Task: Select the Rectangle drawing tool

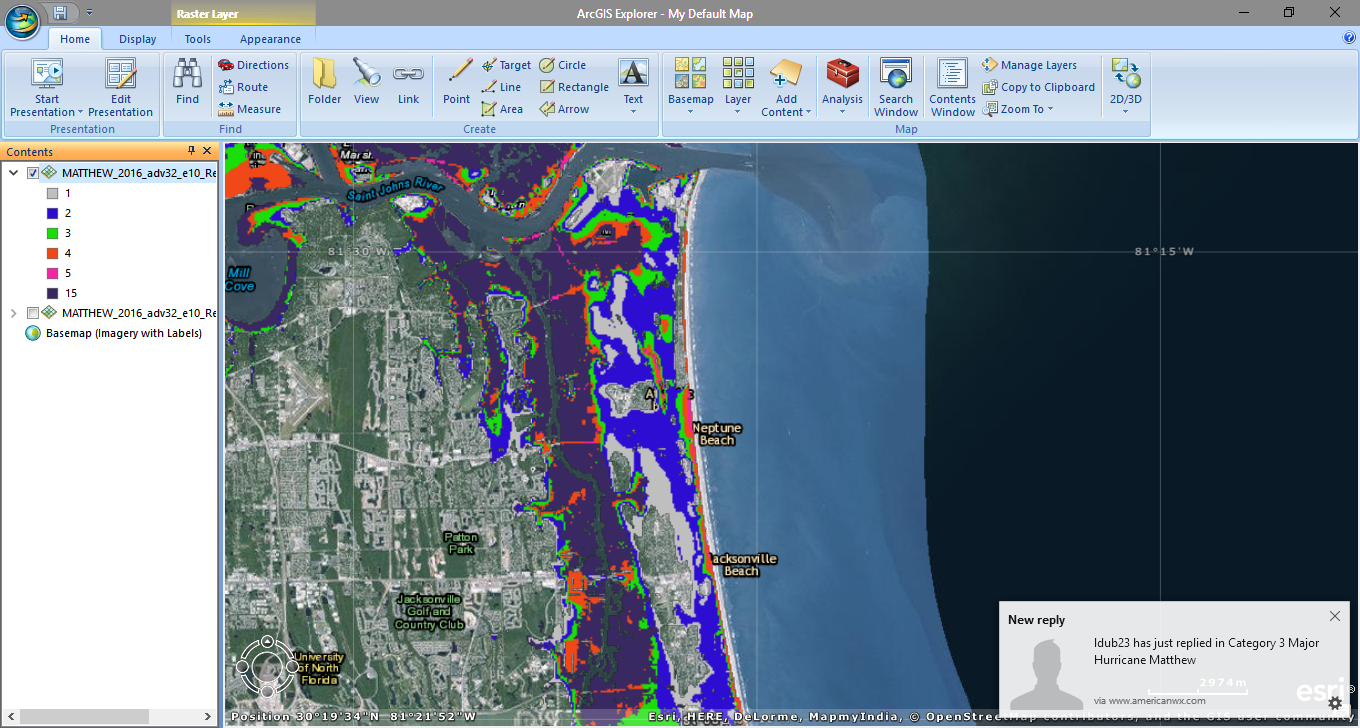Action: click(574, 87)
